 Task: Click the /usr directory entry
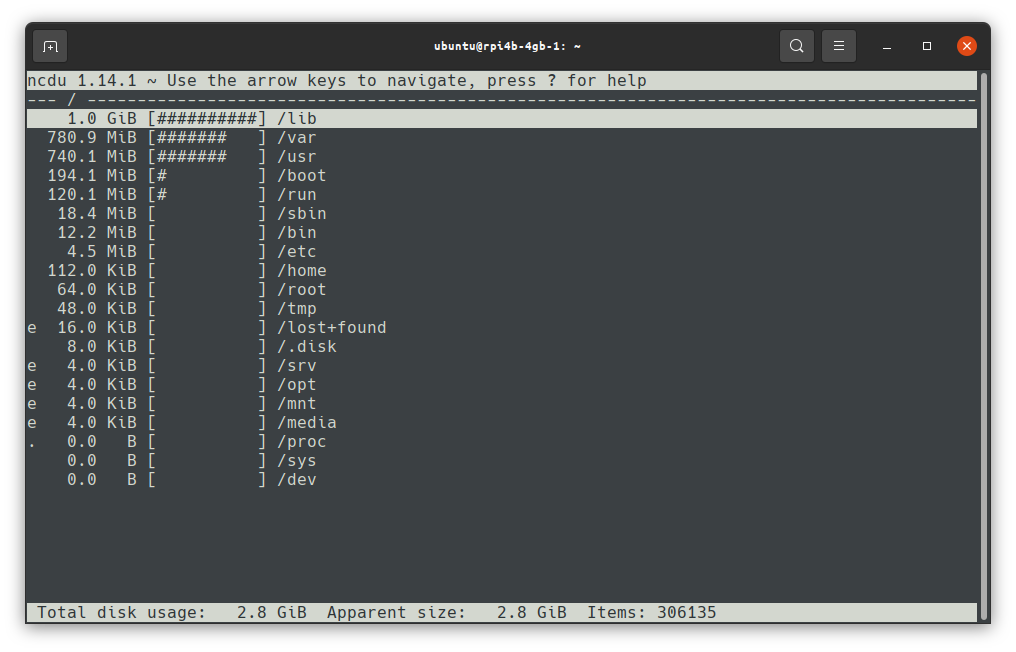click(x=296, y=157)
